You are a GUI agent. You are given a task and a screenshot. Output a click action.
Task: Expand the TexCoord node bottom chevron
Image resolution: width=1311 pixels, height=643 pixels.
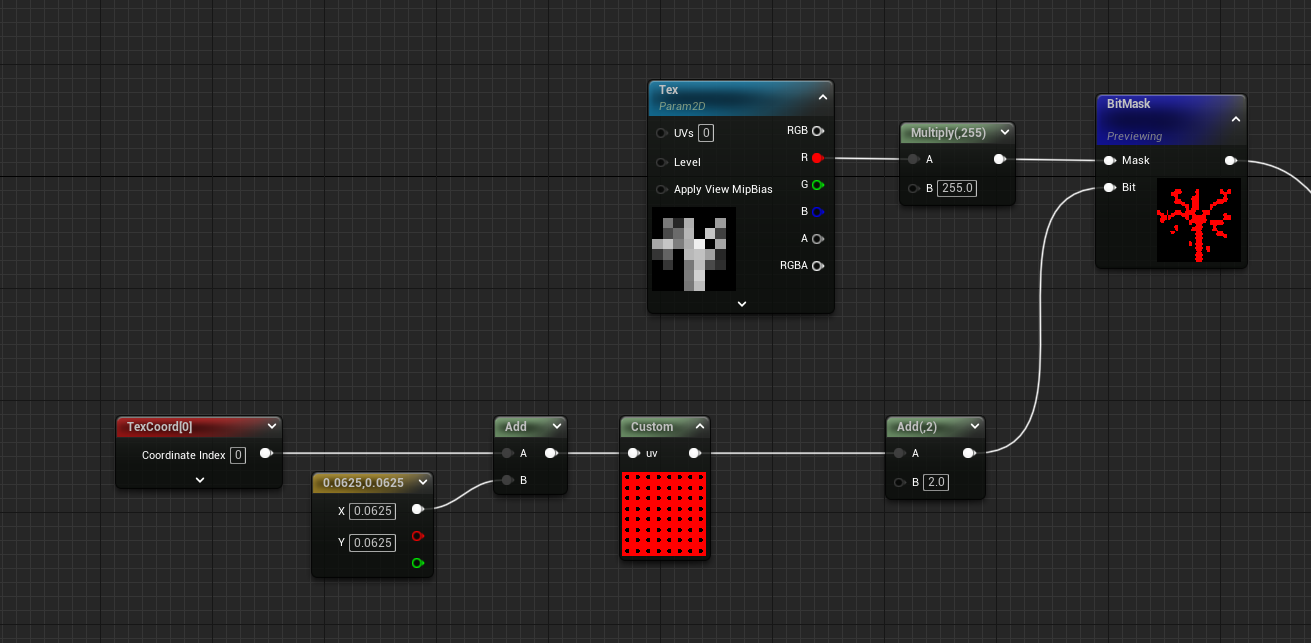199,479
